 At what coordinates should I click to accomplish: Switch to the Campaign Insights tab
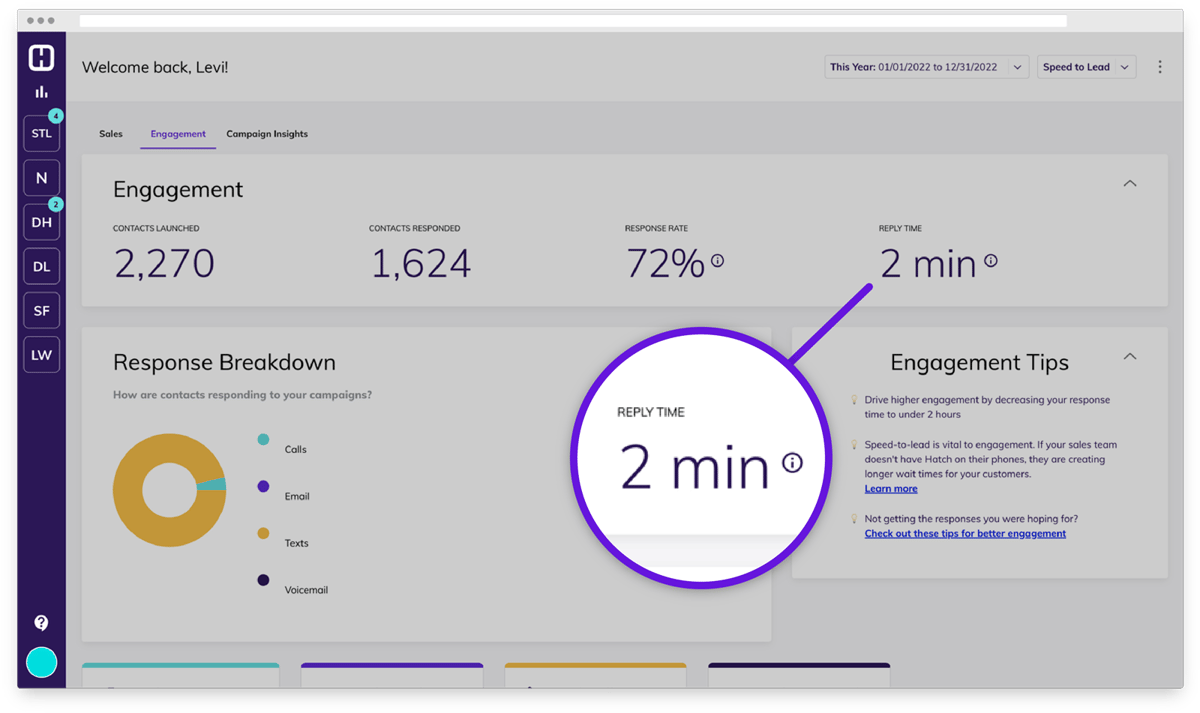pyautogui.click(x=267, y=134)
